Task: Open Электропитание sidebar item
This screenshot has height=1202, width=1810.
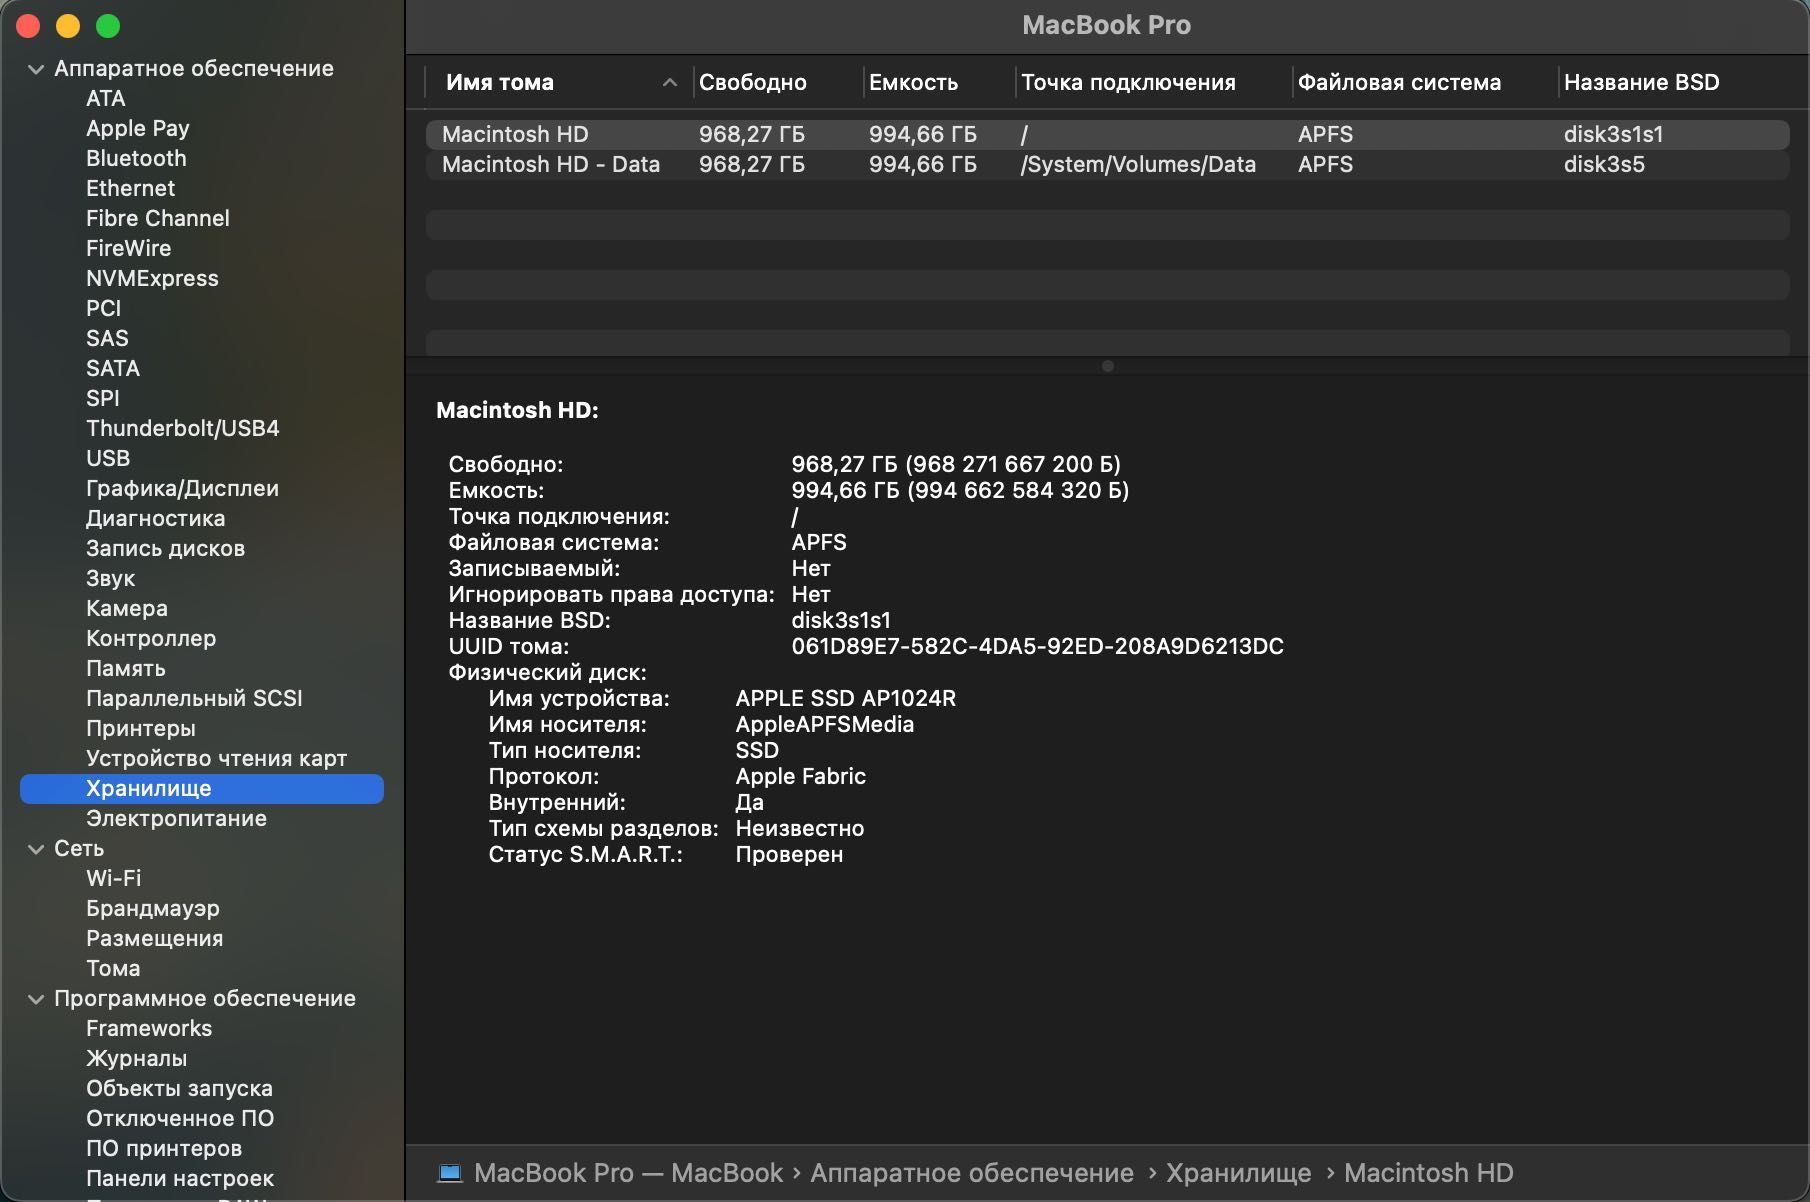Action: point(176,818)
